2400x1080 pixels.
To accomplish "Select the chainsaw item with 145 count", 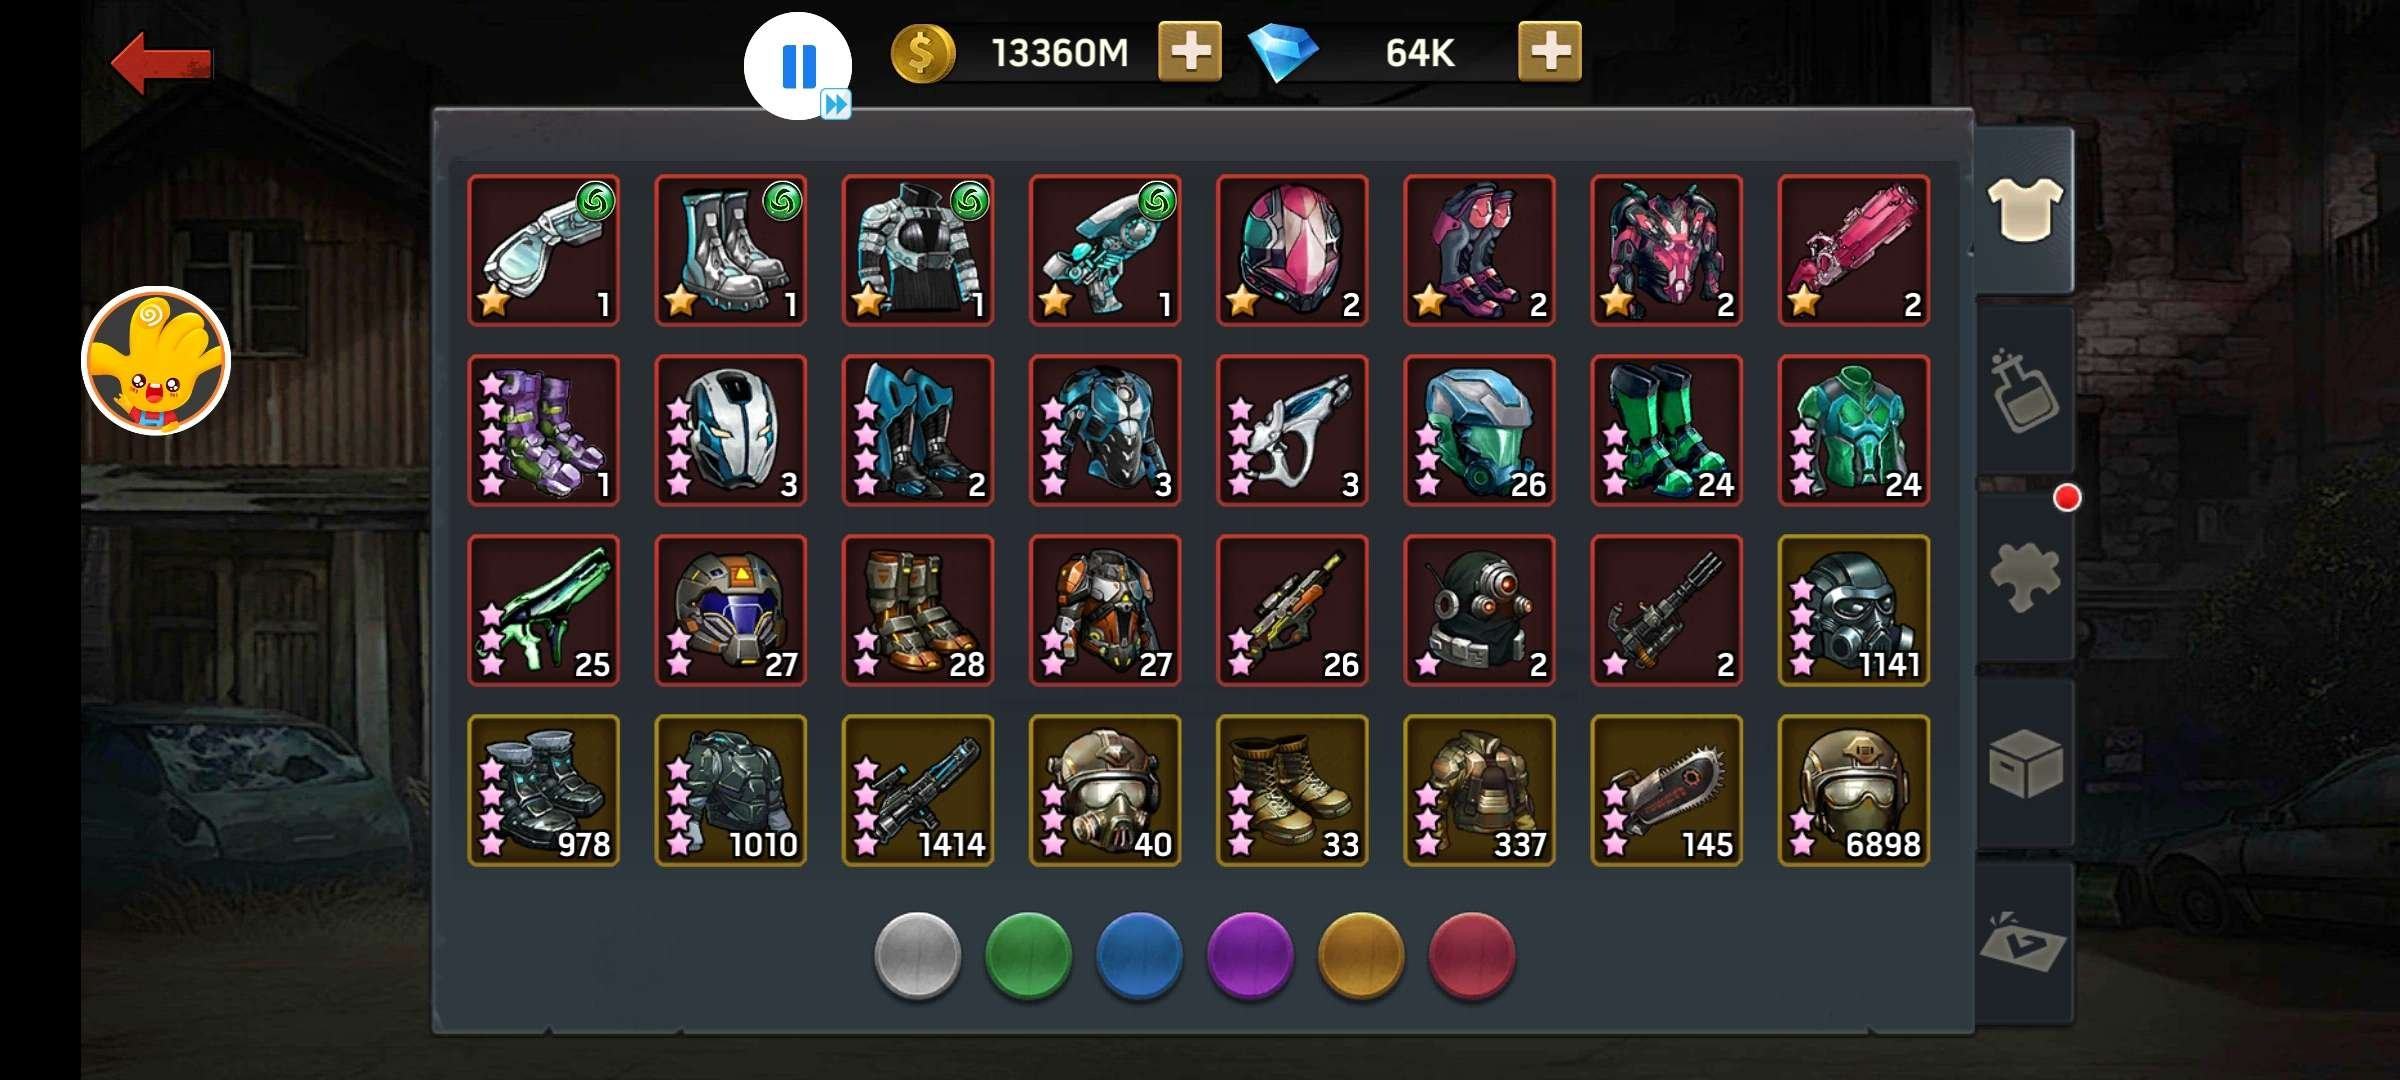I will pyautogui.click(x=1666, y=790).
